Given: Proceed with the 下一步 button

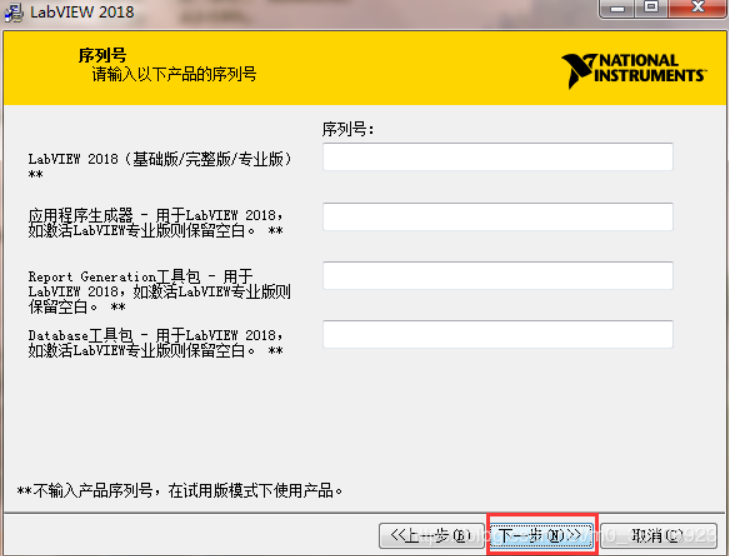Looking at the screenshot, I should tap(542, 536).
